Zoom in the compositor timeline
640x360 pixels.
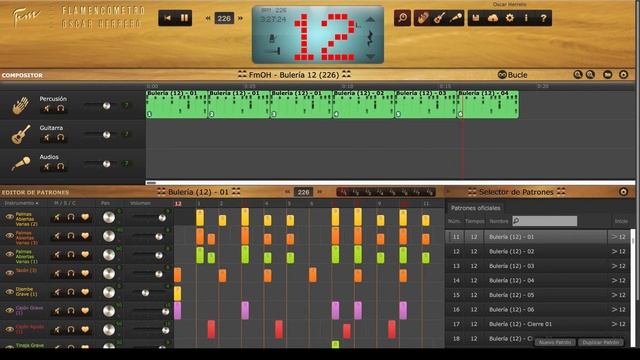click(x=578, y=74)
